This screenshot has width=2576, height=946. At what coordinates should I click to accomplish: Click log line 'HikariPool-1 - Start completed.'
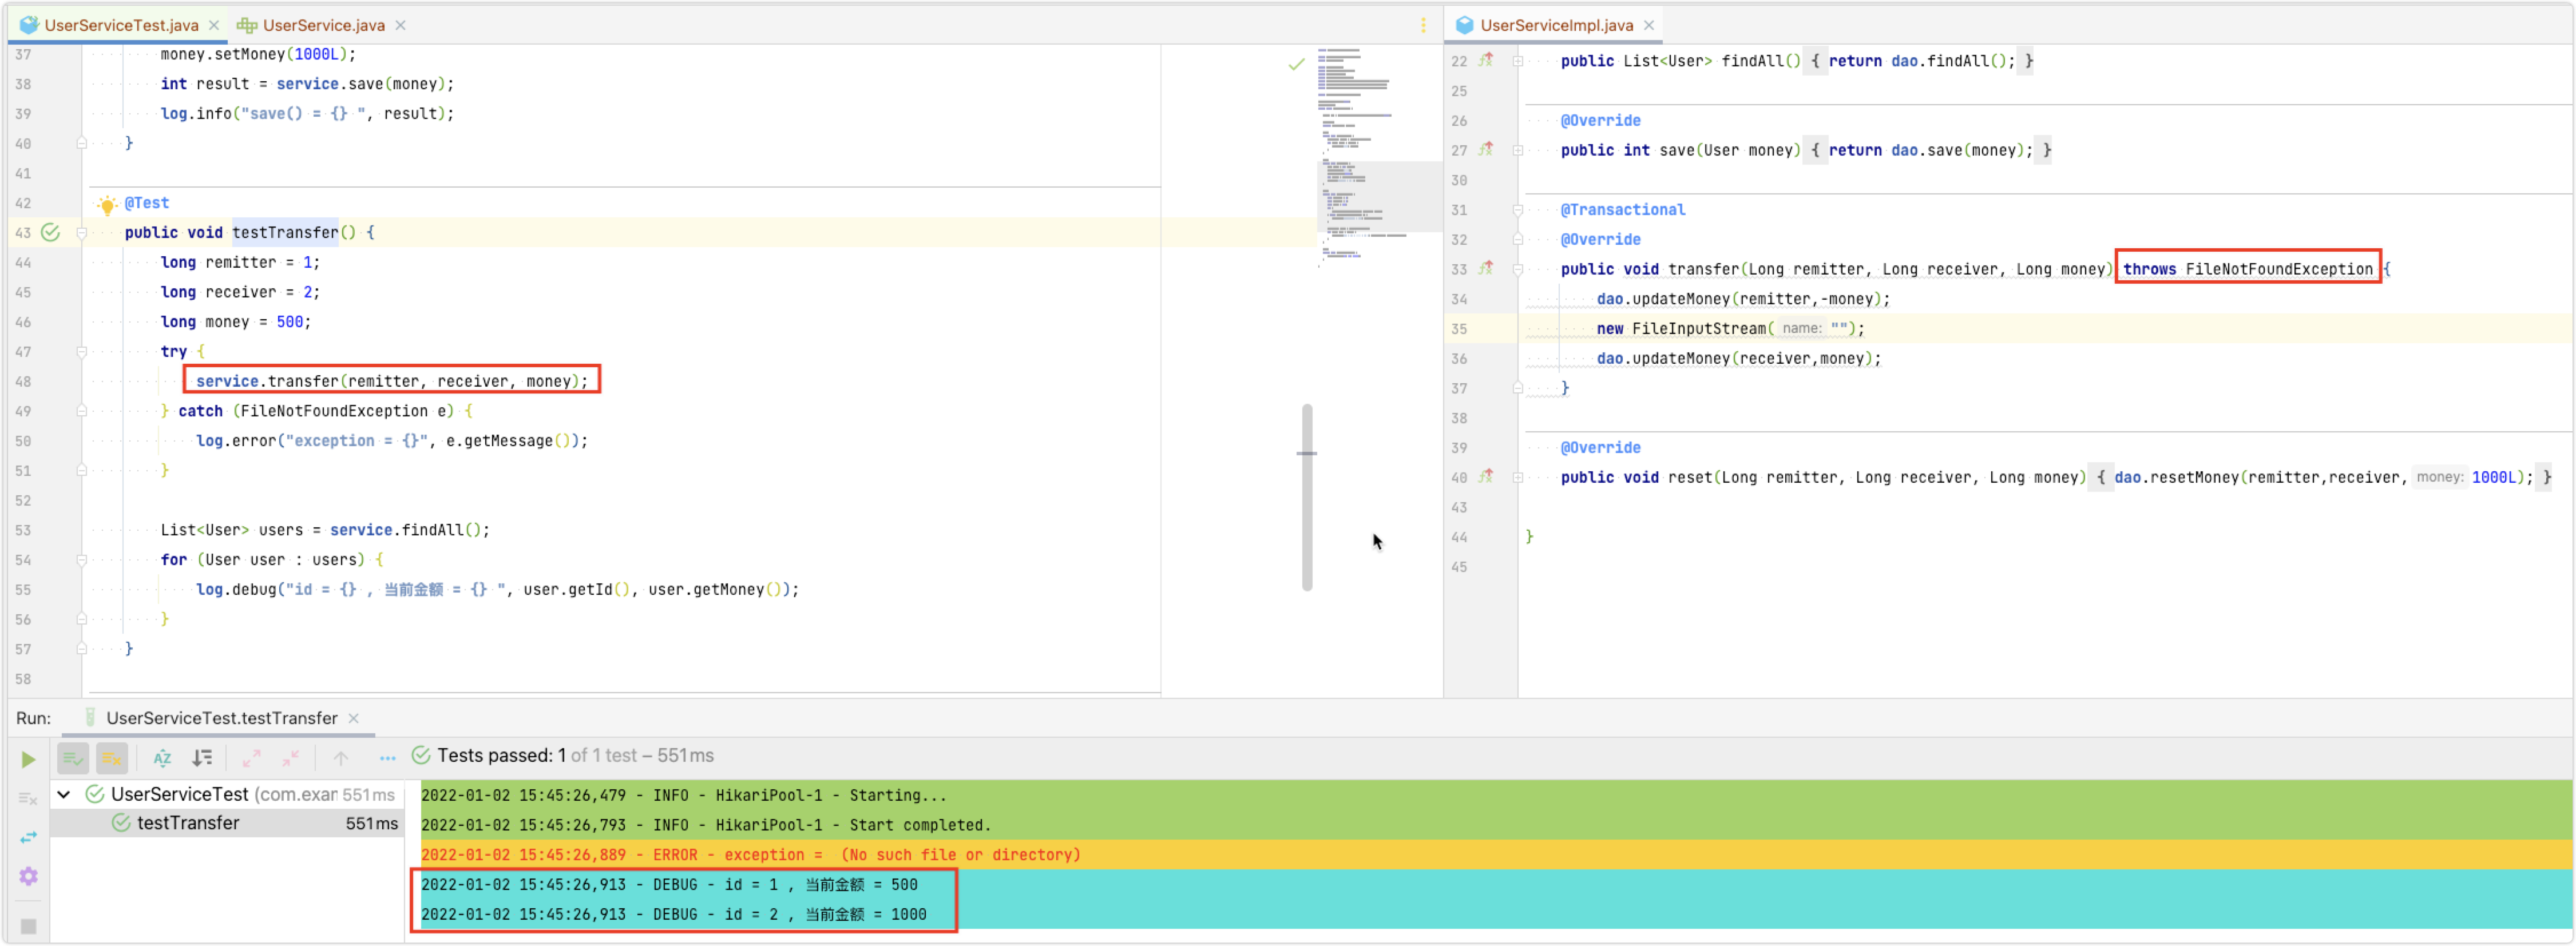pyautogui.click(x=705, y=825)
